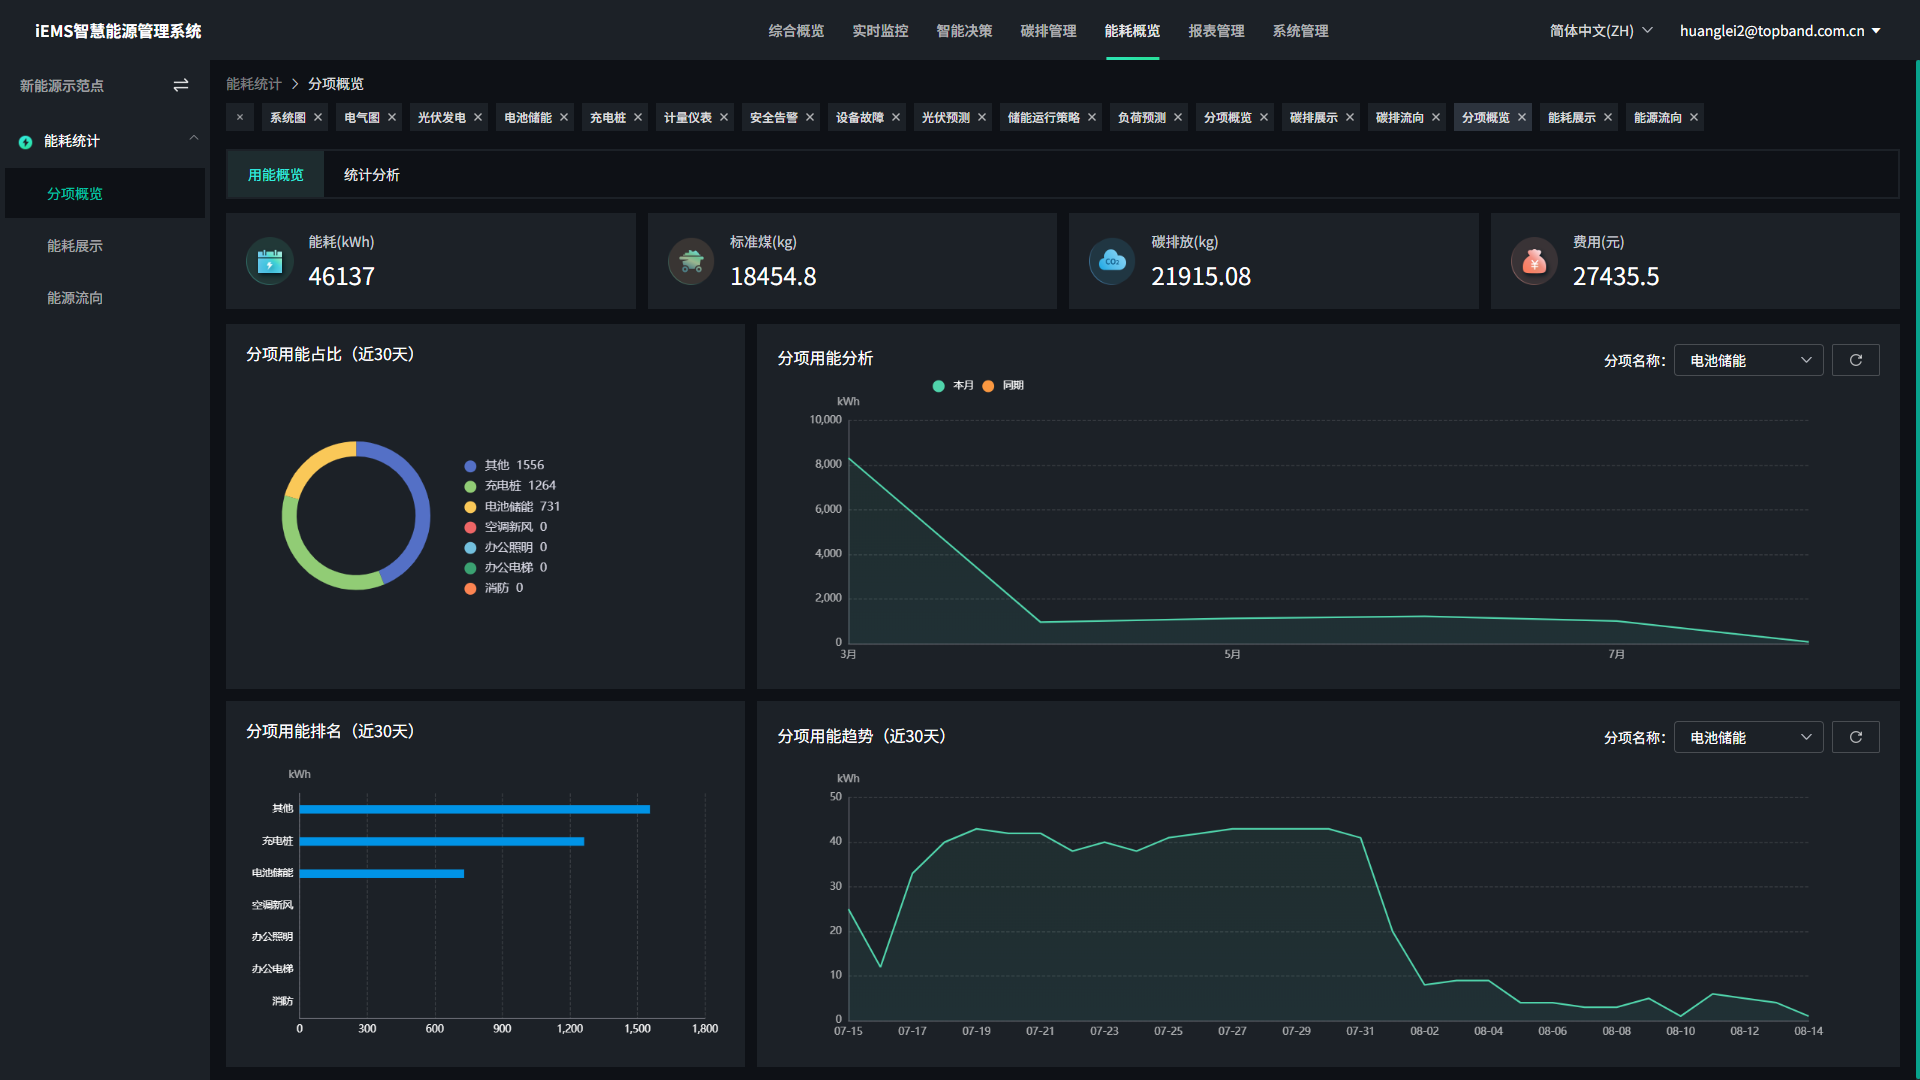Screen dimensions: 1920x1080
Task: Click the 能耗统计 breadcrumb link
Action: click(x=253, y=83)
